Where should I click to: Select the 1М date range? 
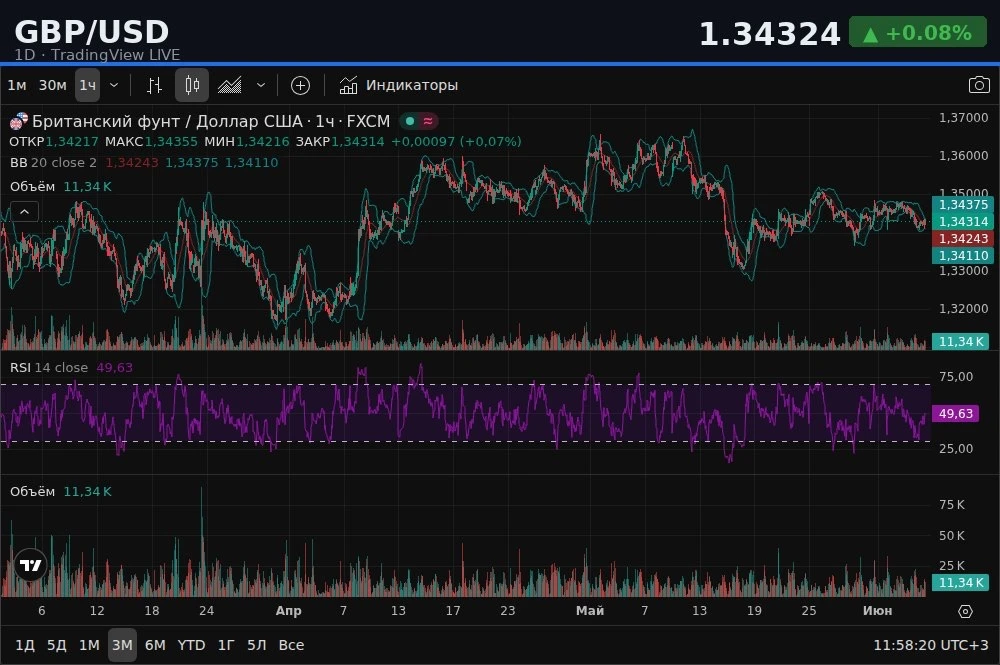click(89, 645)
